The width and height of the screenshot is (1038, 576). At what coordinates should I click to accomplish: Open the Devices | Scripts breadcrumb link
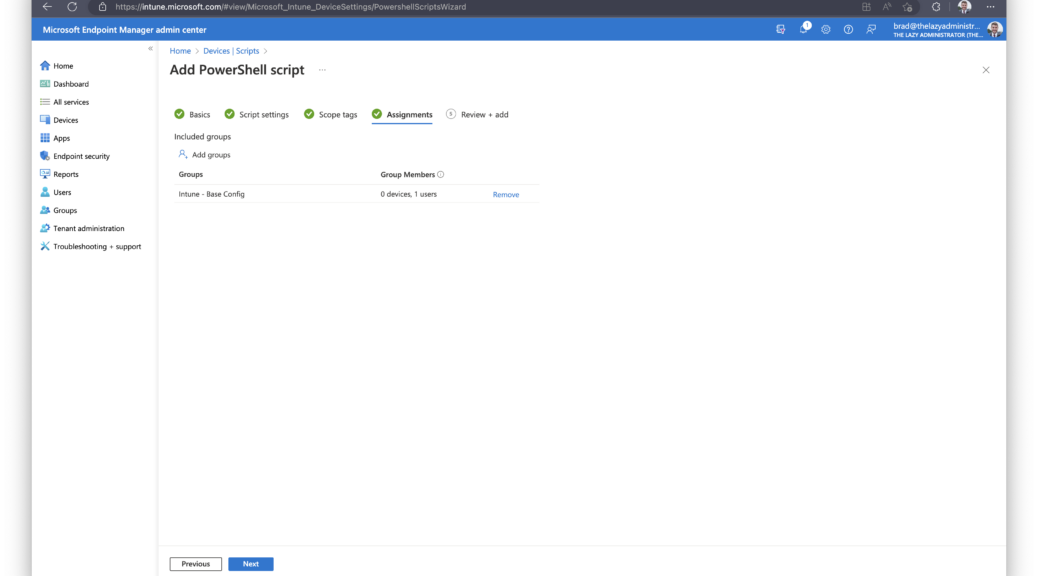[231, 51]
